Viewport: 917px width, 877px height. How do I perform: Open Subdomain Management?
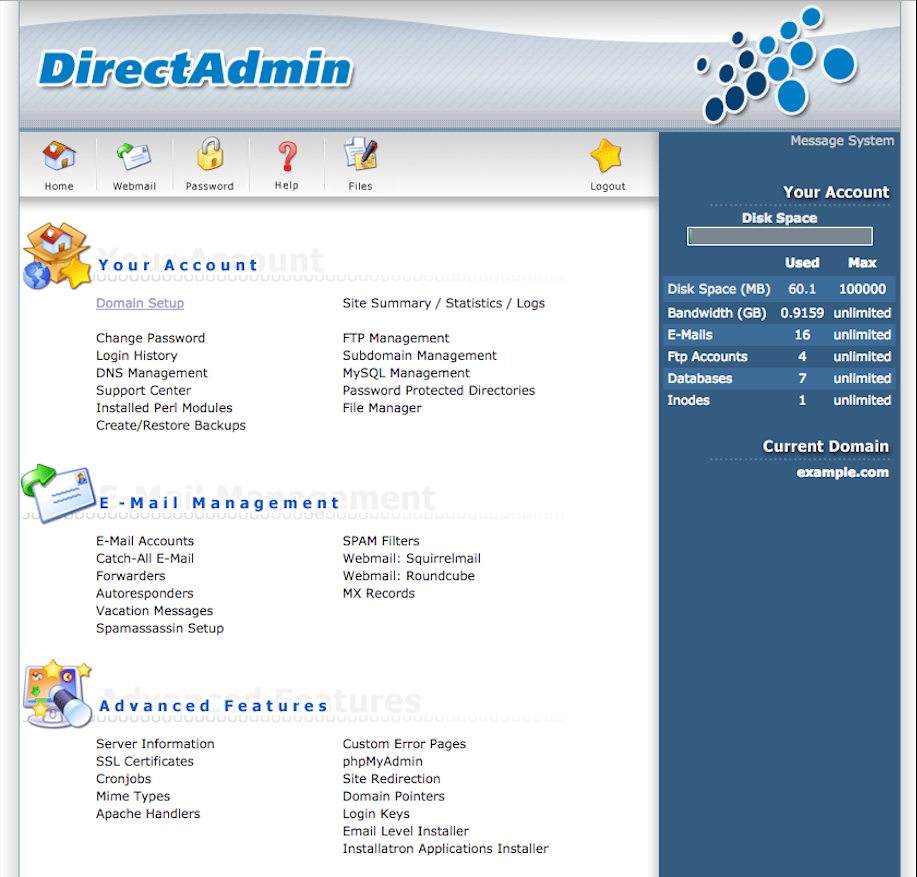click(x=419, y=355)
